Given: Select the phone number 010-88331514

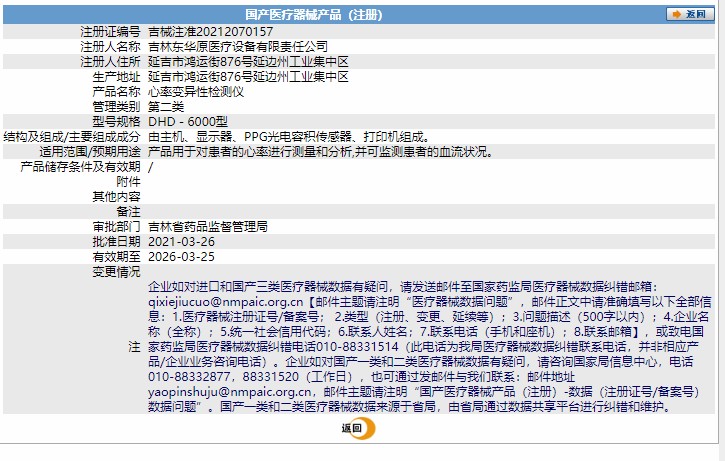Looking at the screenshot, I should (x=357, y=347).
